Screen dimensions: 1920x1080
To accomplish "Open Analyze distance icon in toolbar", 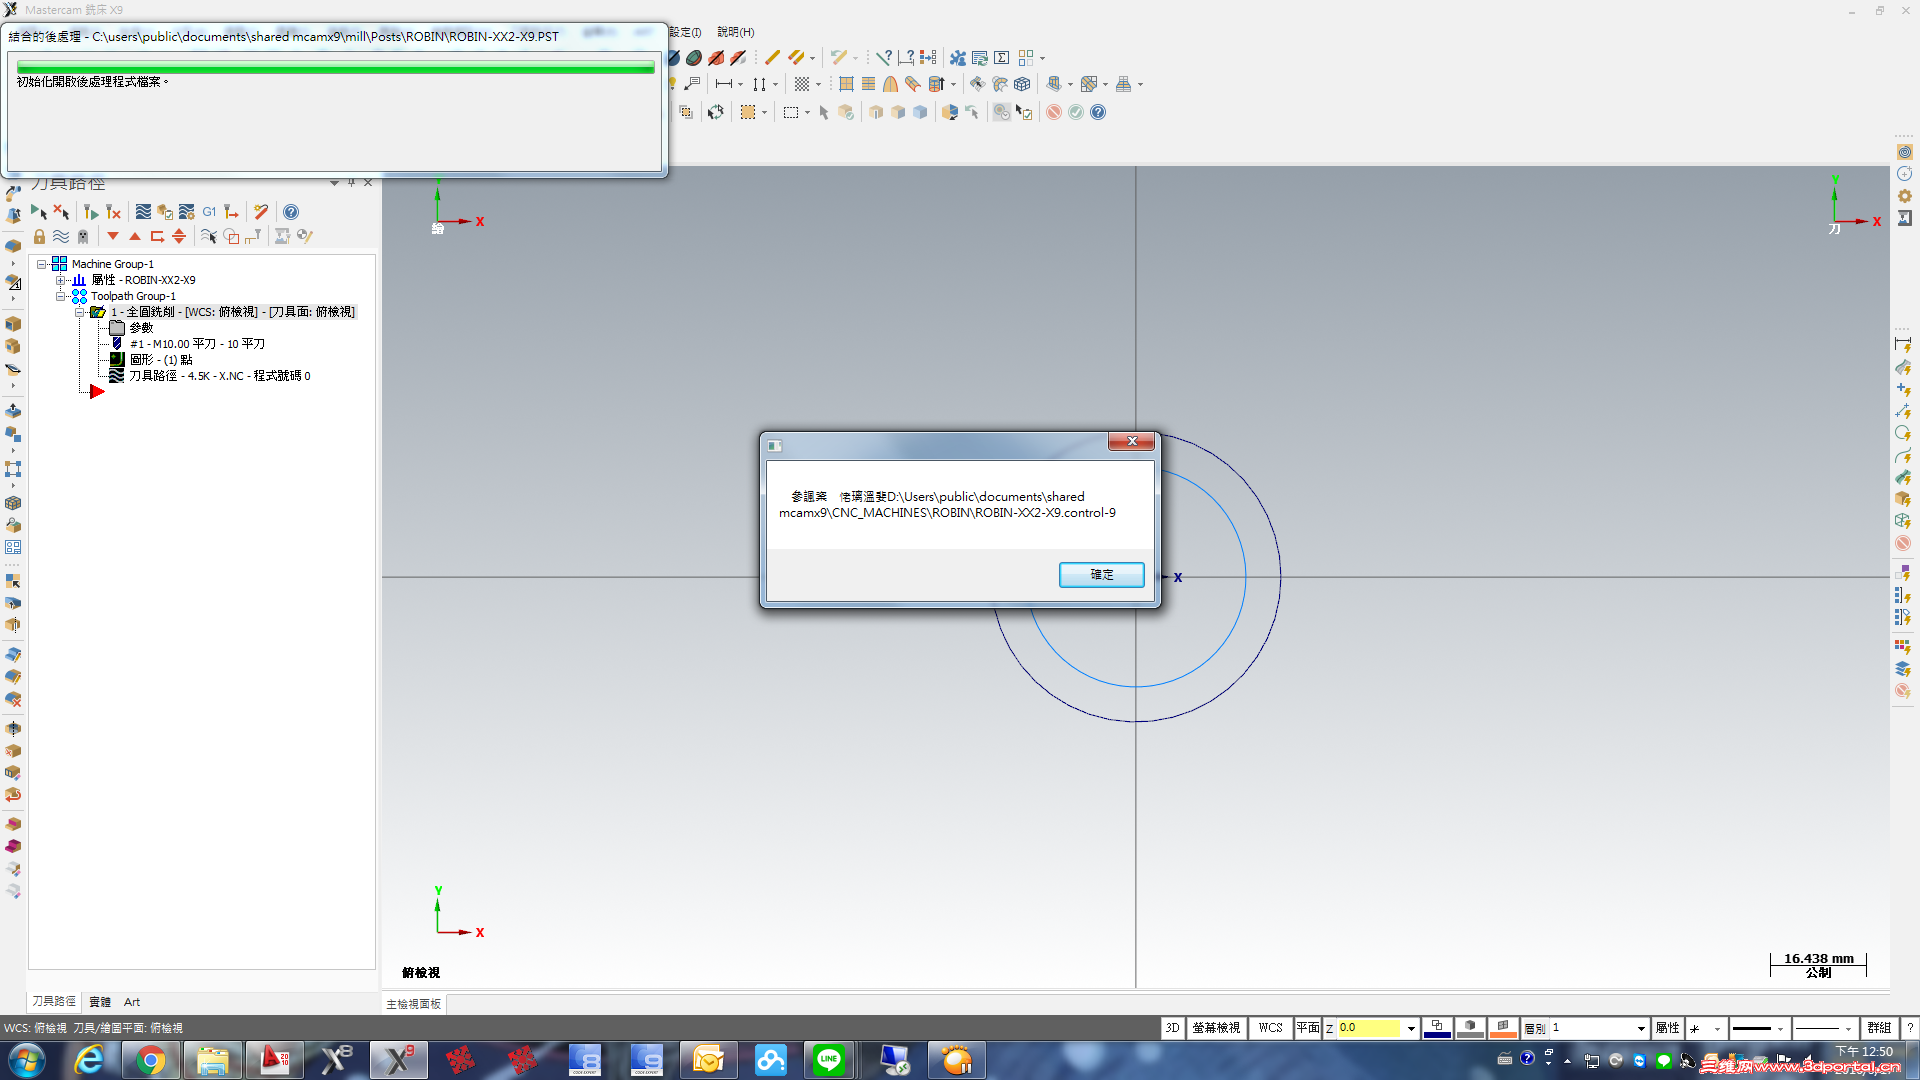I will [906, 58].
